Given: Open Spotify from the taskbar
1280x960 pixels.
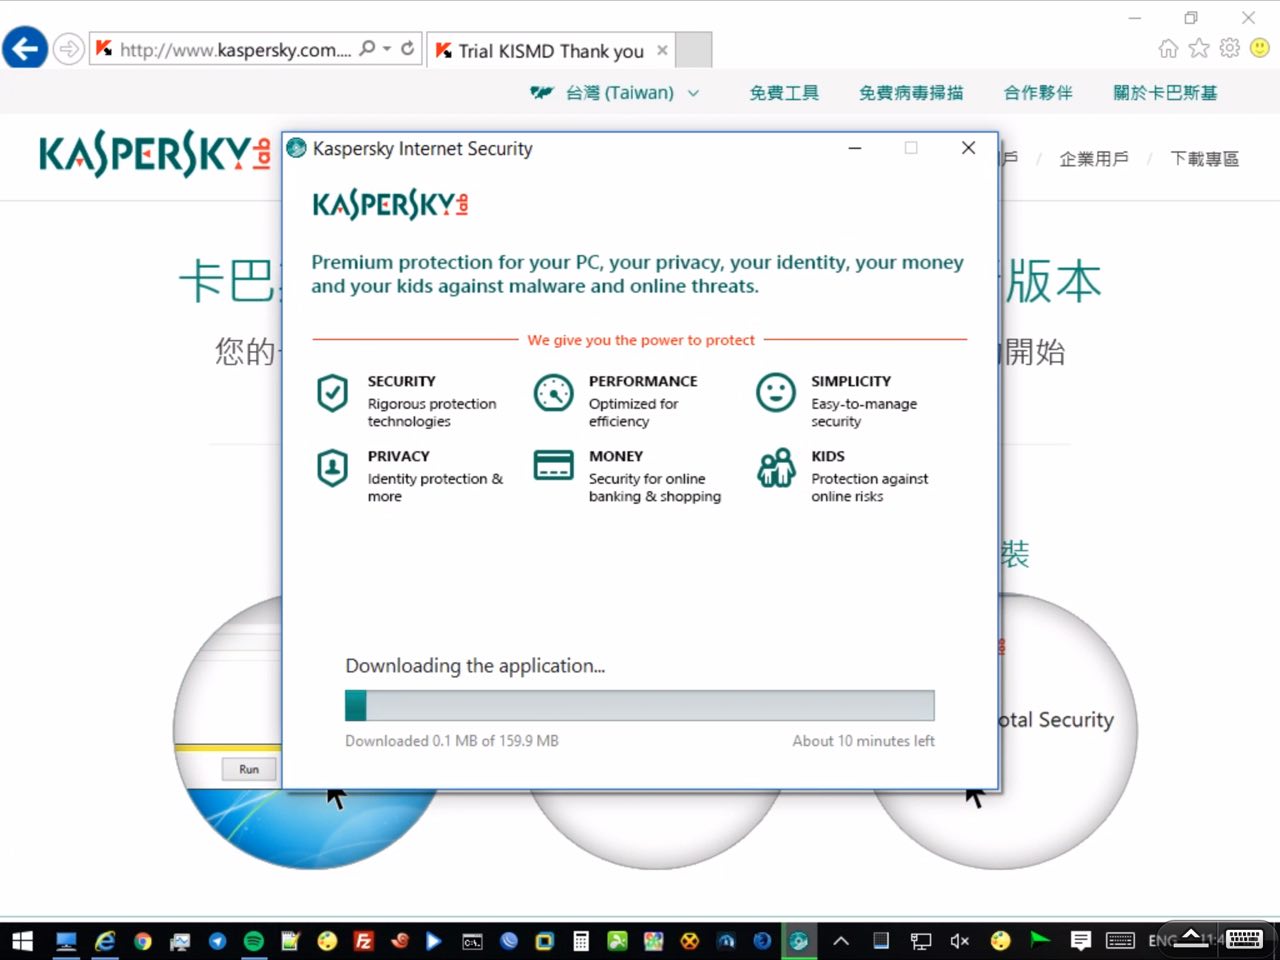Looking at the screenshot, I should tap(254, 941).
